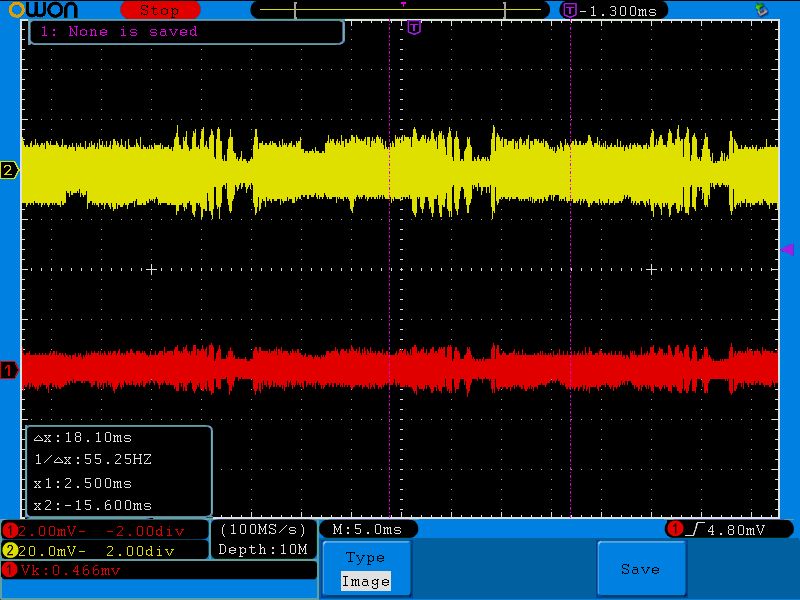Click the channel 2 yellow ground marker
The height and width of the screenshot is (600, 800).
pyautogui.click(x=10, y=171)
